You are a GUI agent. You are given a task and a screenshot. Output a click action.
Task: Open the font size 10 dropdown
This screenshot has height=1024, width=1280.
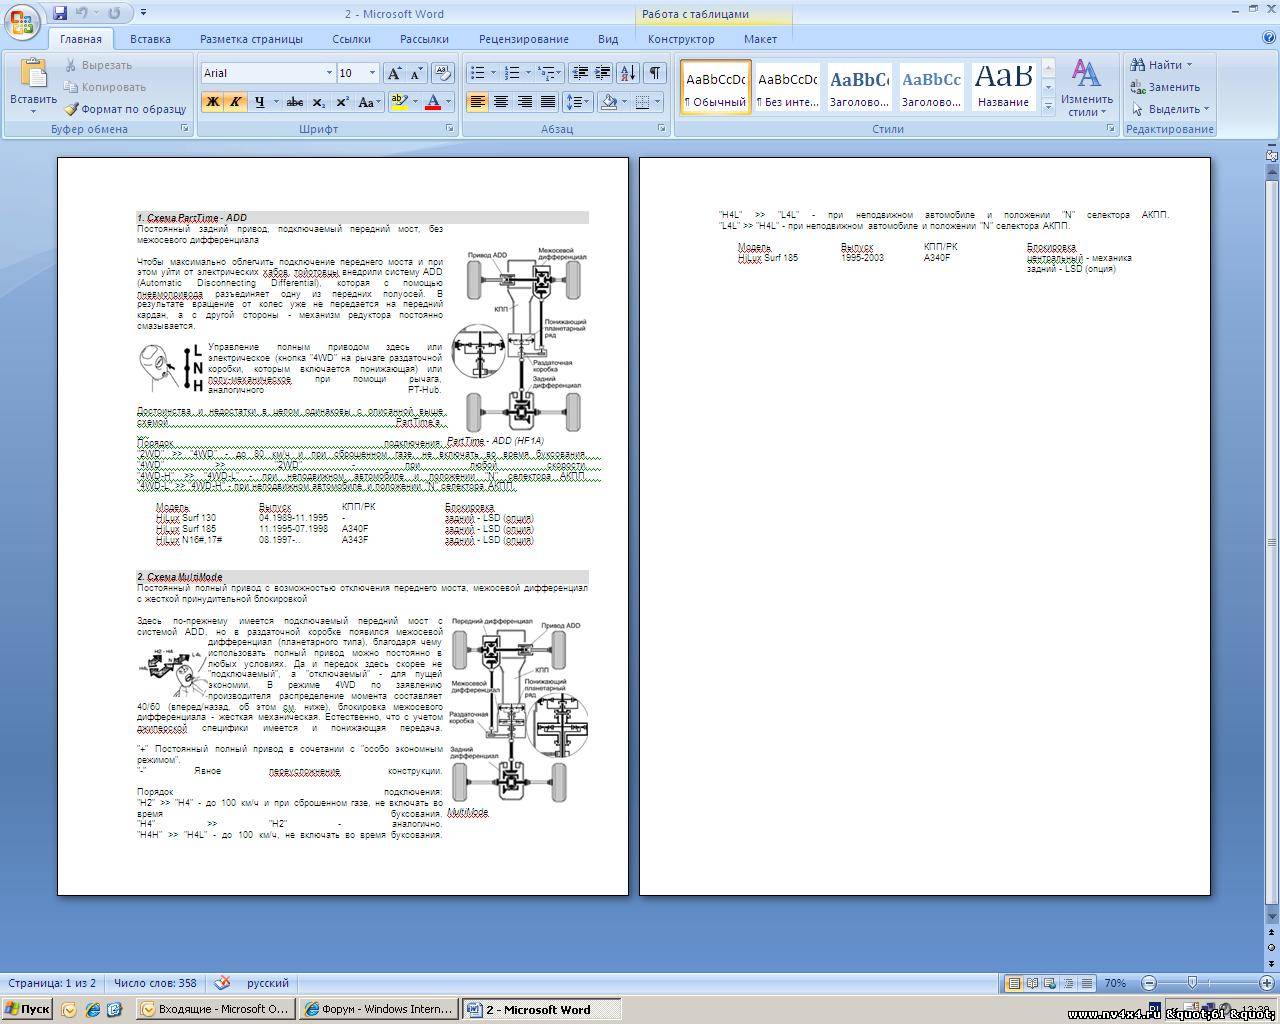pyautogui.click(x=373, y=73)
